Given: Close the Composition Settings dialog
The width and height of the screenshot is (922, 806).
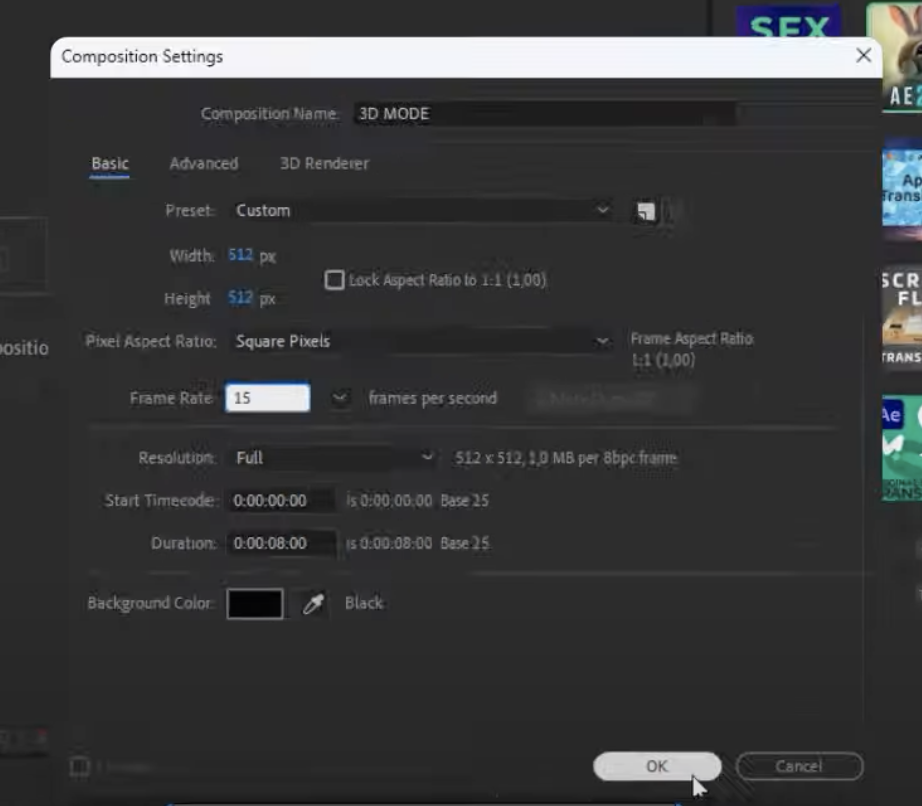Looking at the screenshot, I should point(863,55).
